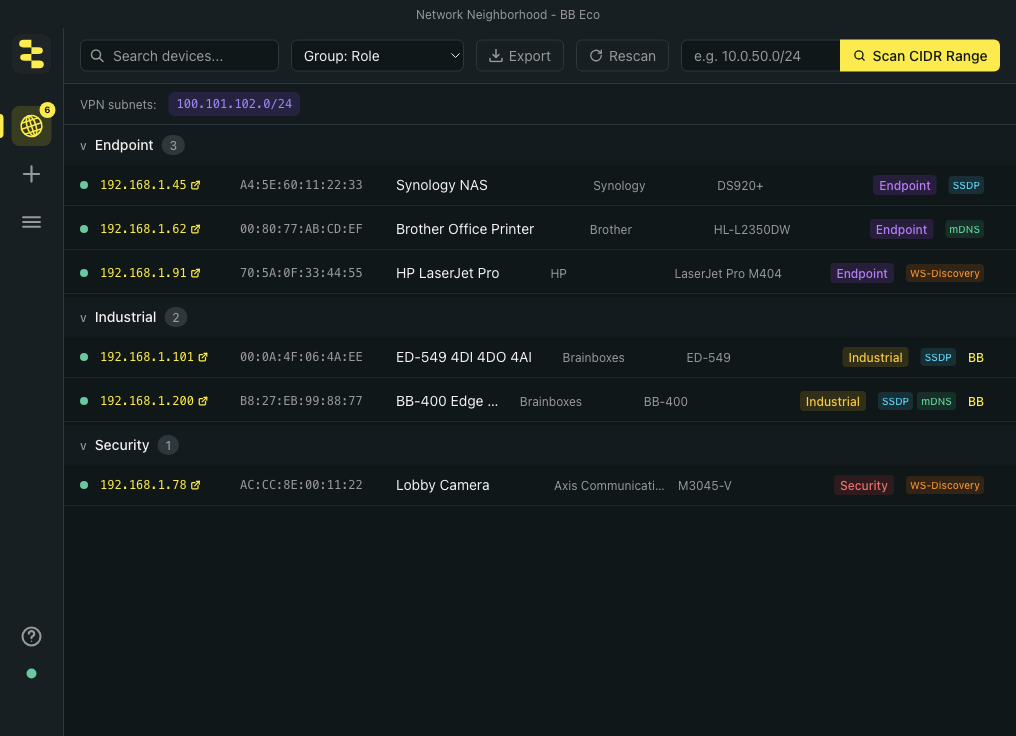
Task: Click the SSDP tag on Synology NAS row
Action: tap(966, 185)
